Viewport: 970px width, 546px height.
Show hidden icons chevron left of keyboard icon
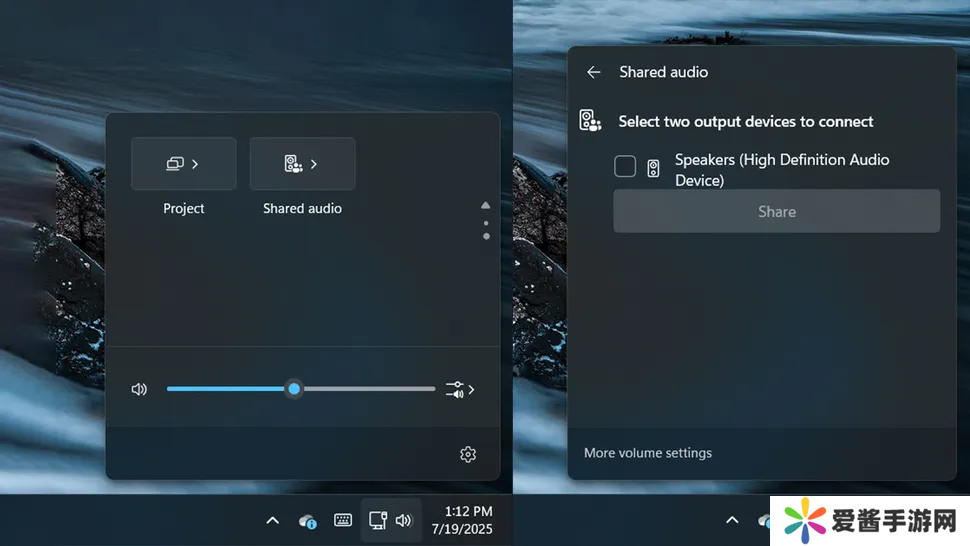pos(272,520)
